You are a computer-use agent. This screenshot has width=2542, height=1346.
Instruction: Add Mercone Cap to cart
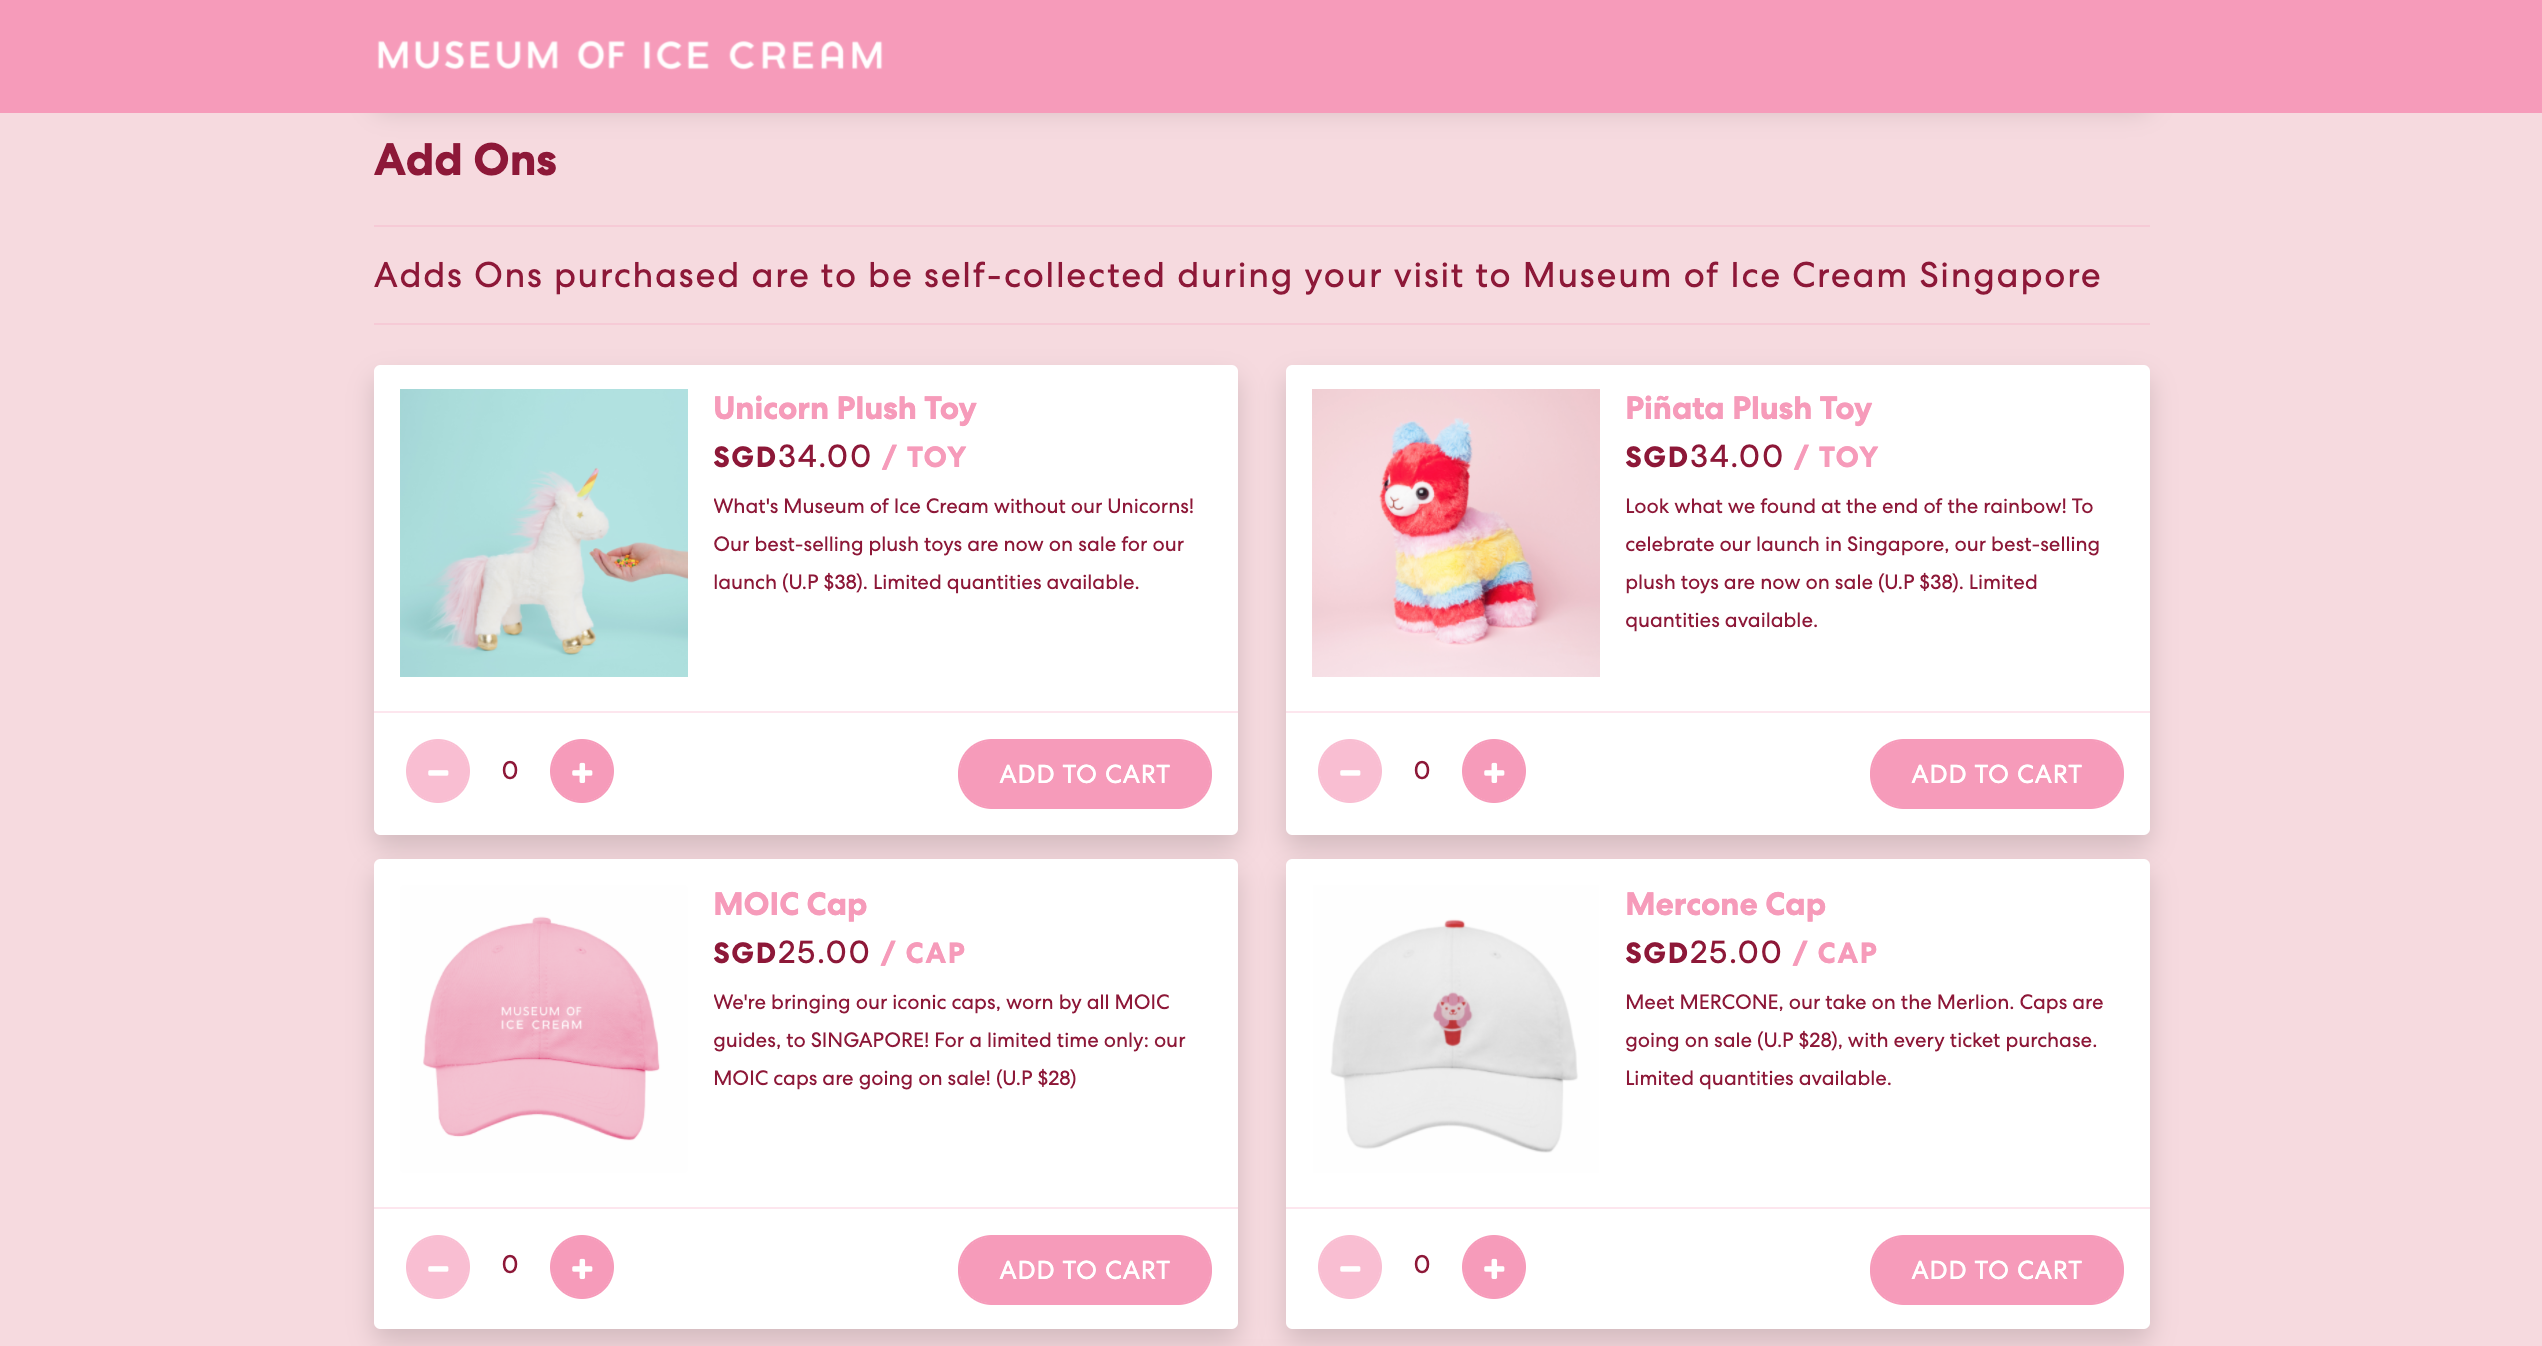pyautogui.click(x=1997, y=1269)
